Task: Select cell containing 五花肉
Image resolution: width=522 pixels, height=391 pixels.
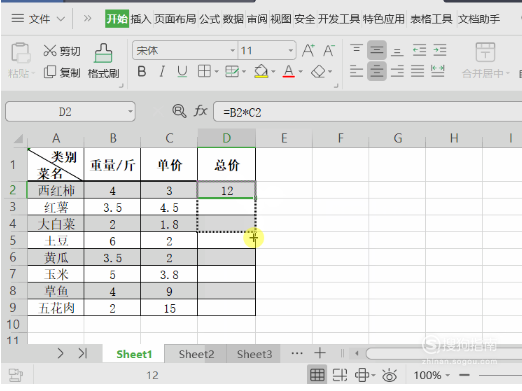Action: [56, 308]
